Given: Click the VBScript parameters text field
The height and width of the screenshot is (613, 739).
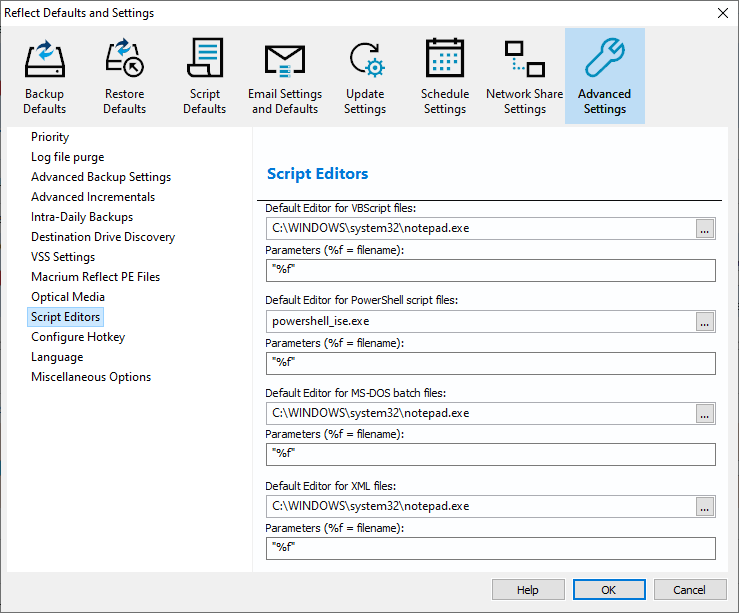Looking at the screenshot, I should point(490,270).
